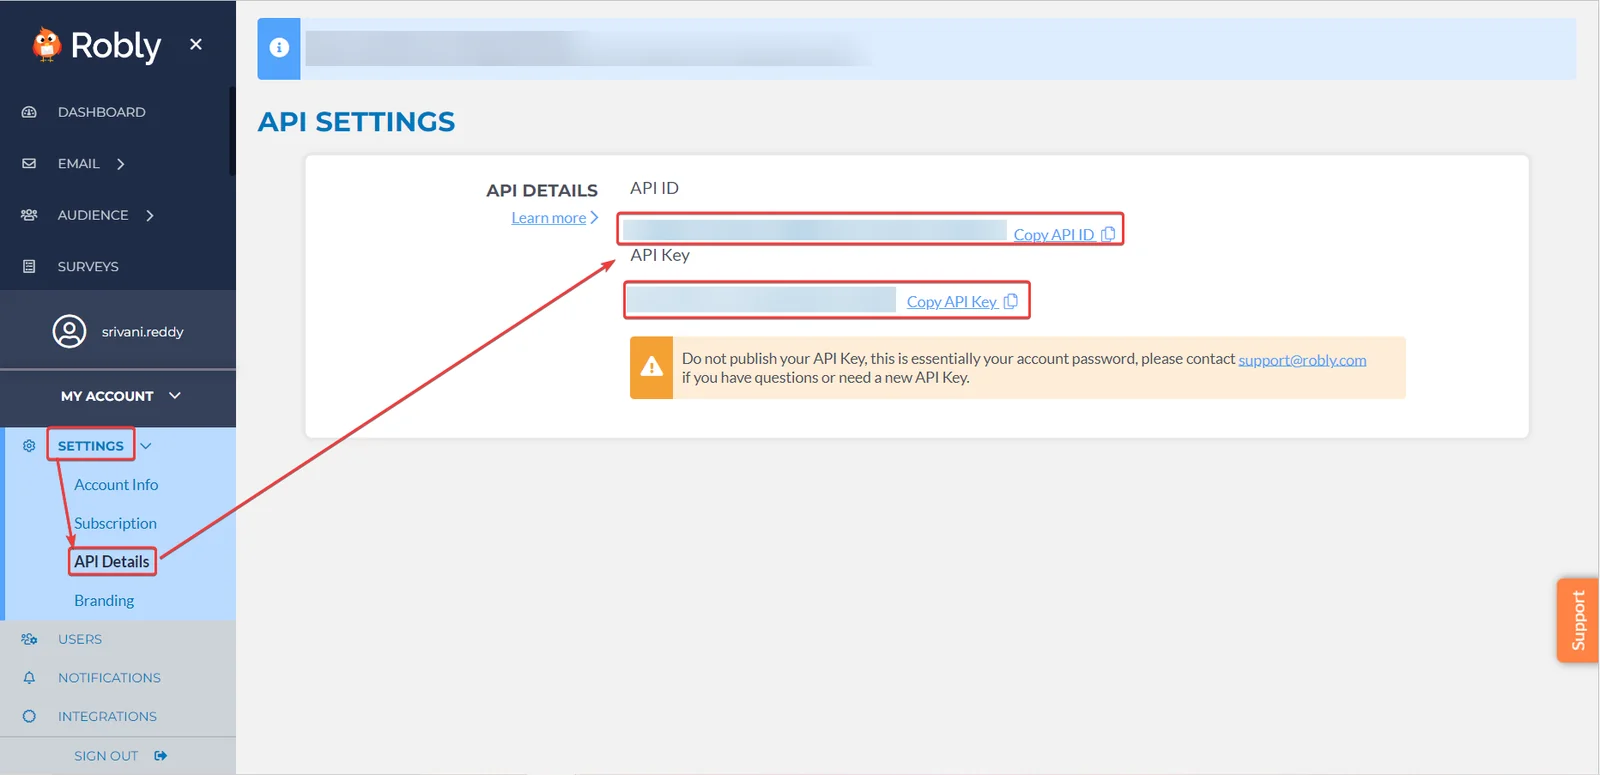Click the API SETTINGS page heading
Screen dimensions: 1600x775
356,122
